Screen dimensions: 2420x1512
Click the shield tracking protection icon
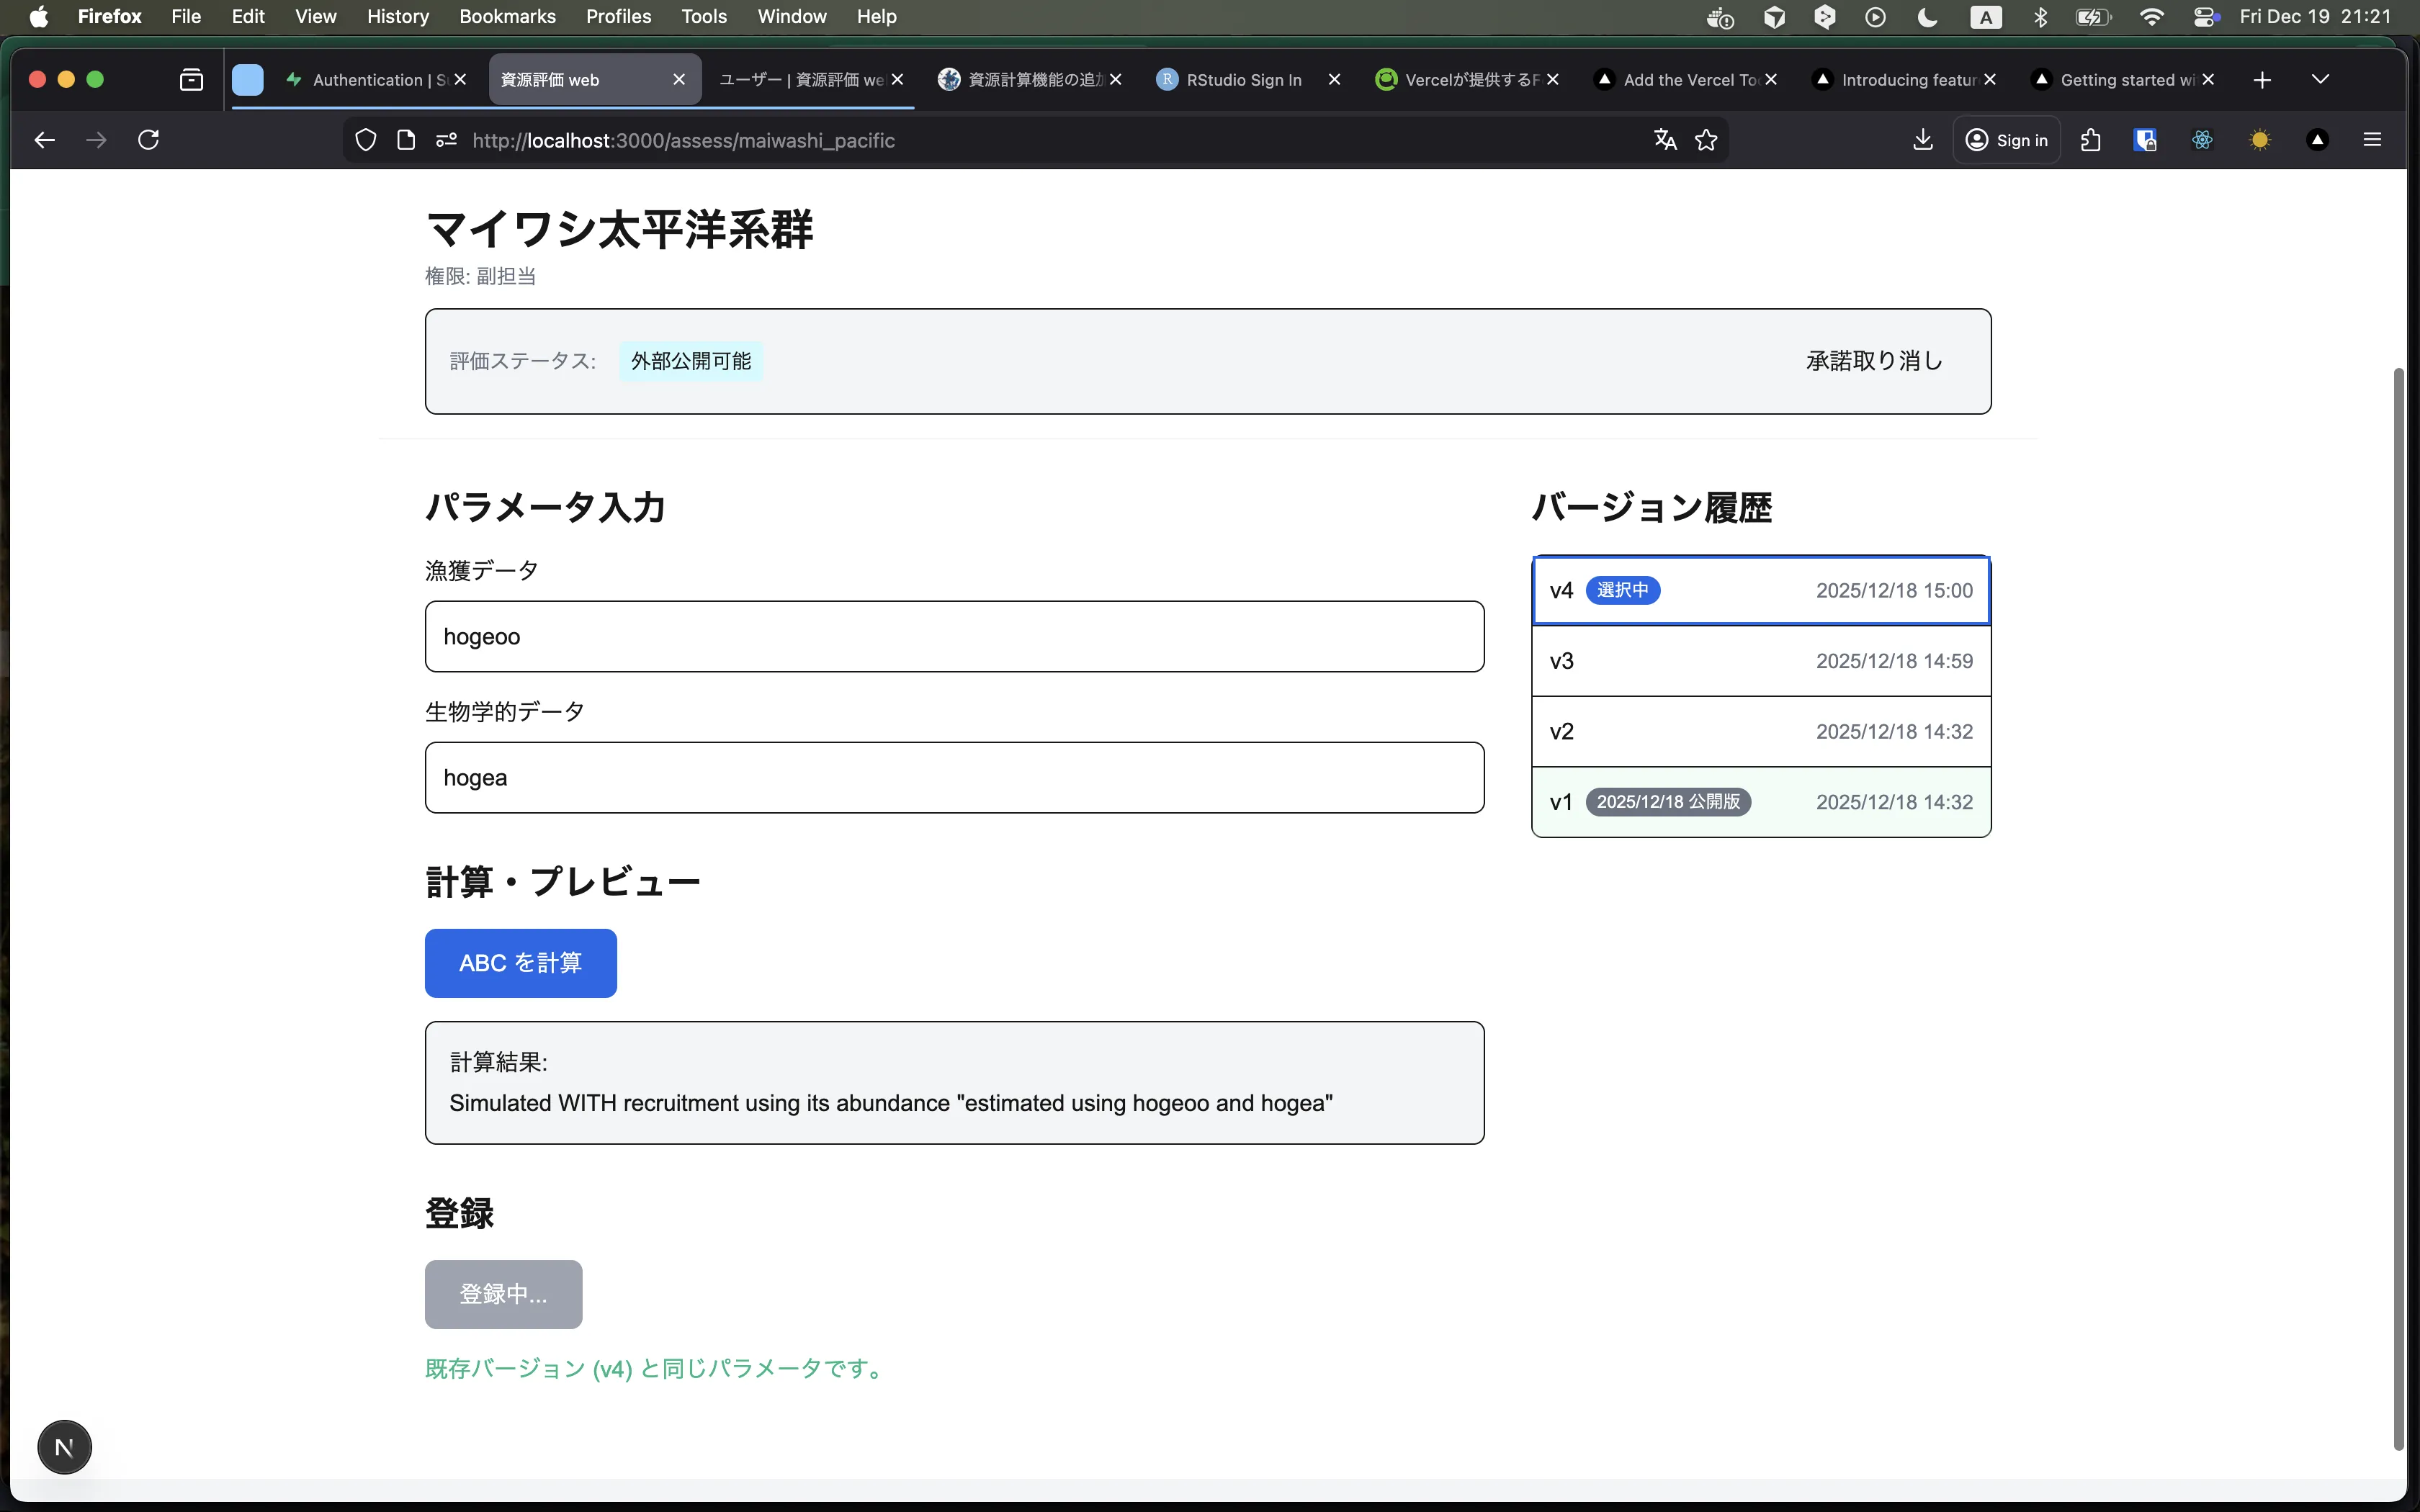pyautogui.click(x=364, y=139)
